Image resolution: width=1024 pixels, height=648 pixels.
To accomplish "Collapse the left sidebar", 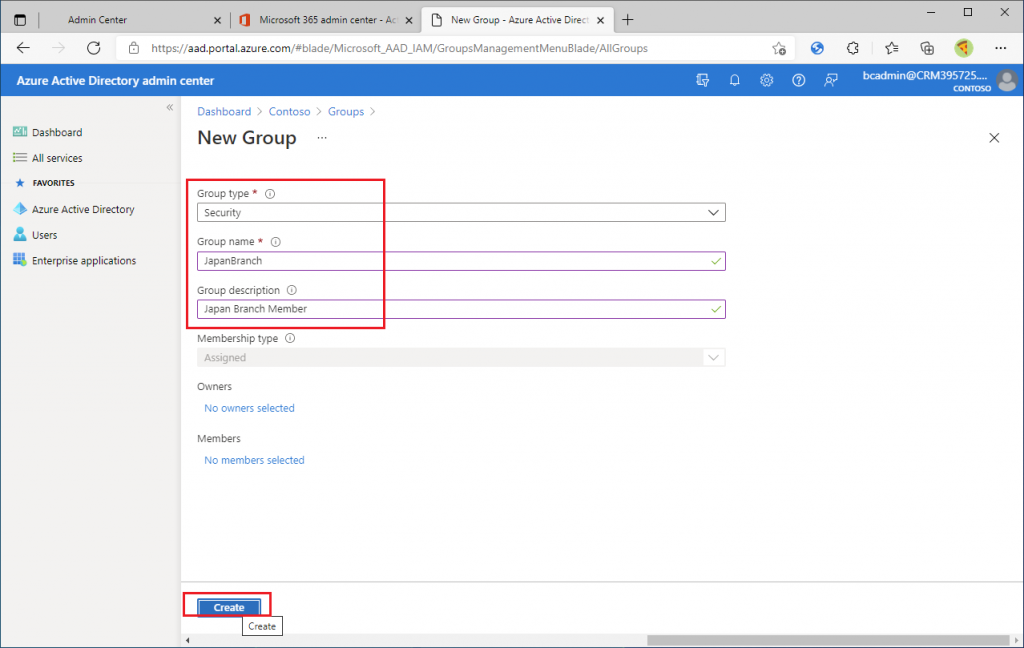I will pos(170,107).
